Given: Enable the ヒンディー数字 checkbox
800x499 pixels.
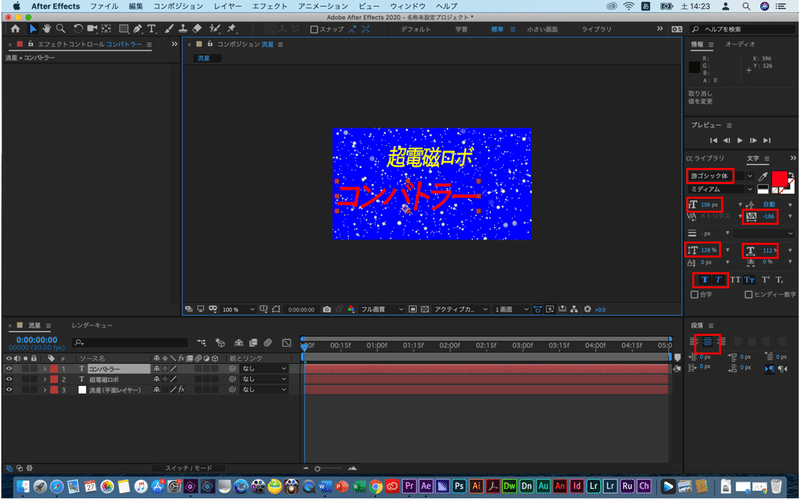Looking at the screenshot, I should pyautogui.click(x=748, y=294).
